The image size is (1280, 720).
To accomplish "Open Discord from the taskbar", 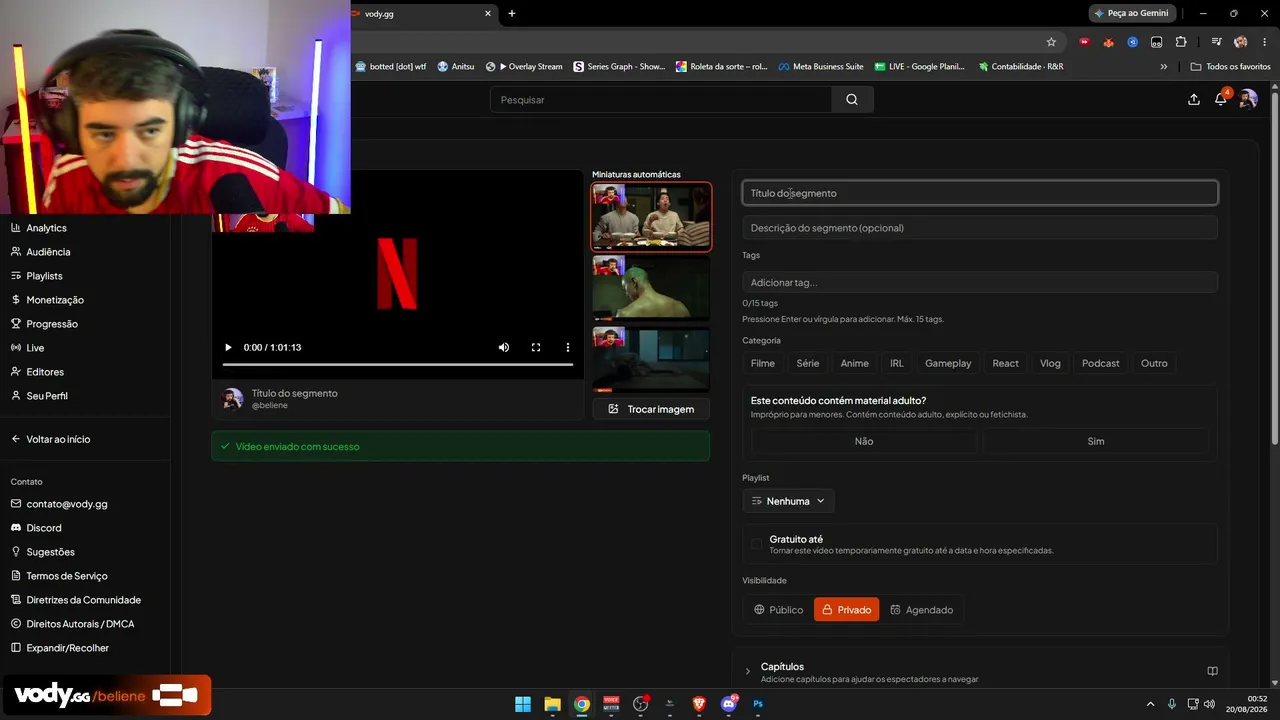I will [x=729, y=704].
